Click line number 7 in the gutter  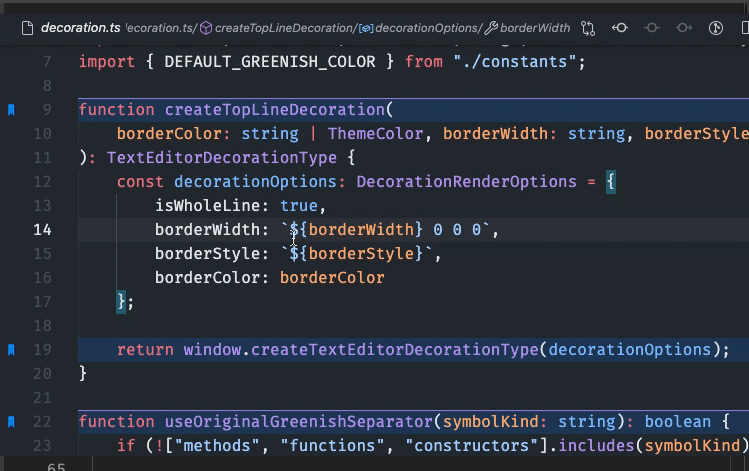pyautogui.click(x=47, y=62)
